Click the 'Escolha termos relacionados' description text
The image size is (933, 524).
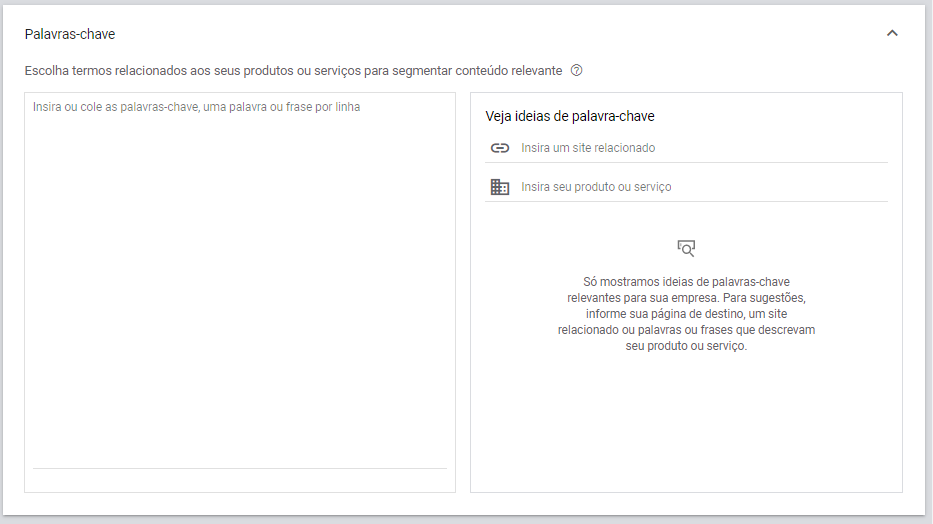(x=293, y=71)
